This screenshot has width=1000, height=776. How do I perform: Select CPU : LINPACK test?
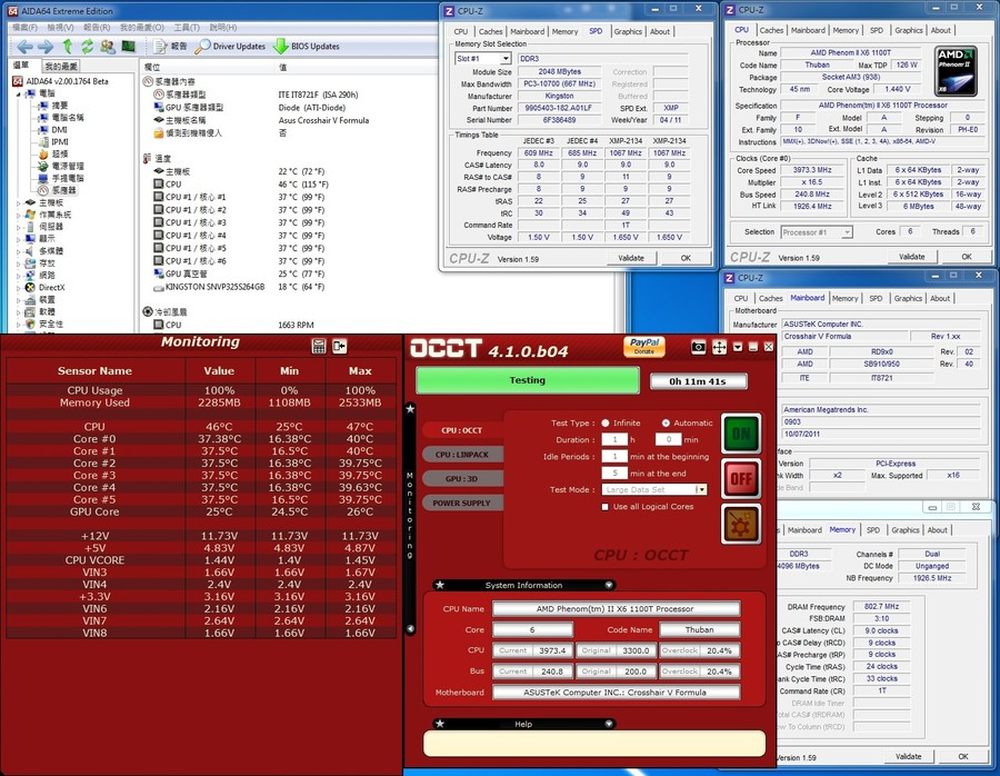pyautogui.click(x=462, y=455)
